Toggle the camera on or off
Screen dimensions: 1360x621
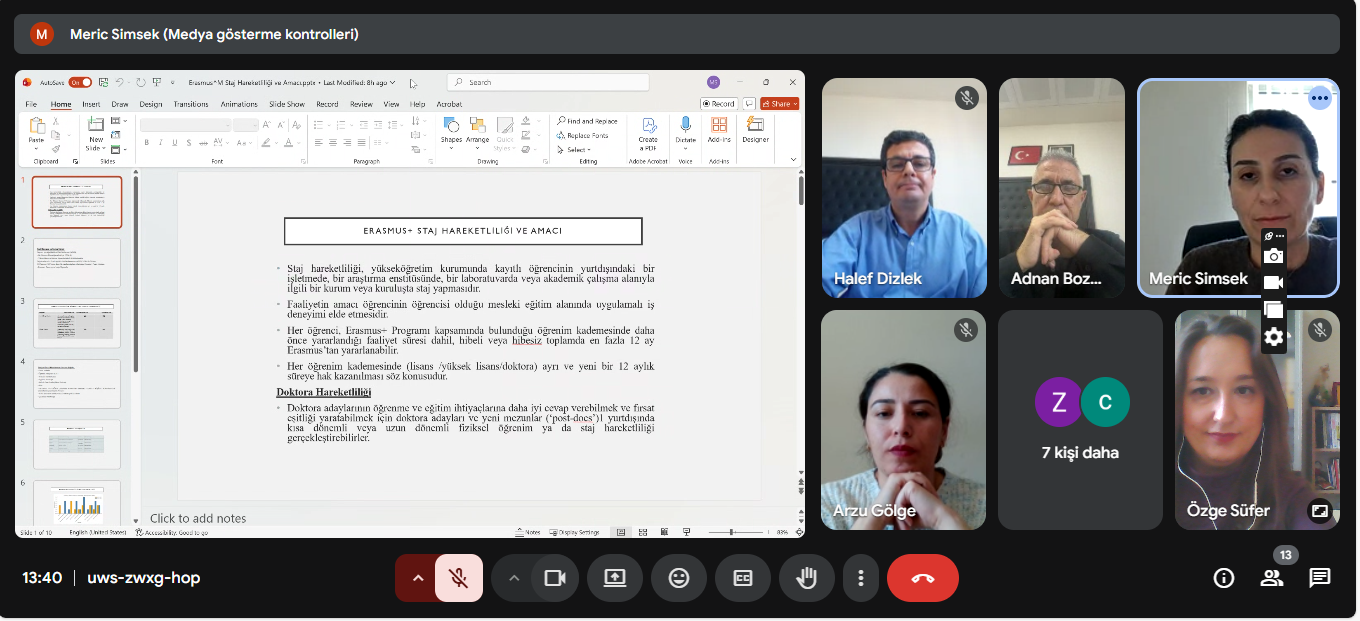(x=554, y=578)
